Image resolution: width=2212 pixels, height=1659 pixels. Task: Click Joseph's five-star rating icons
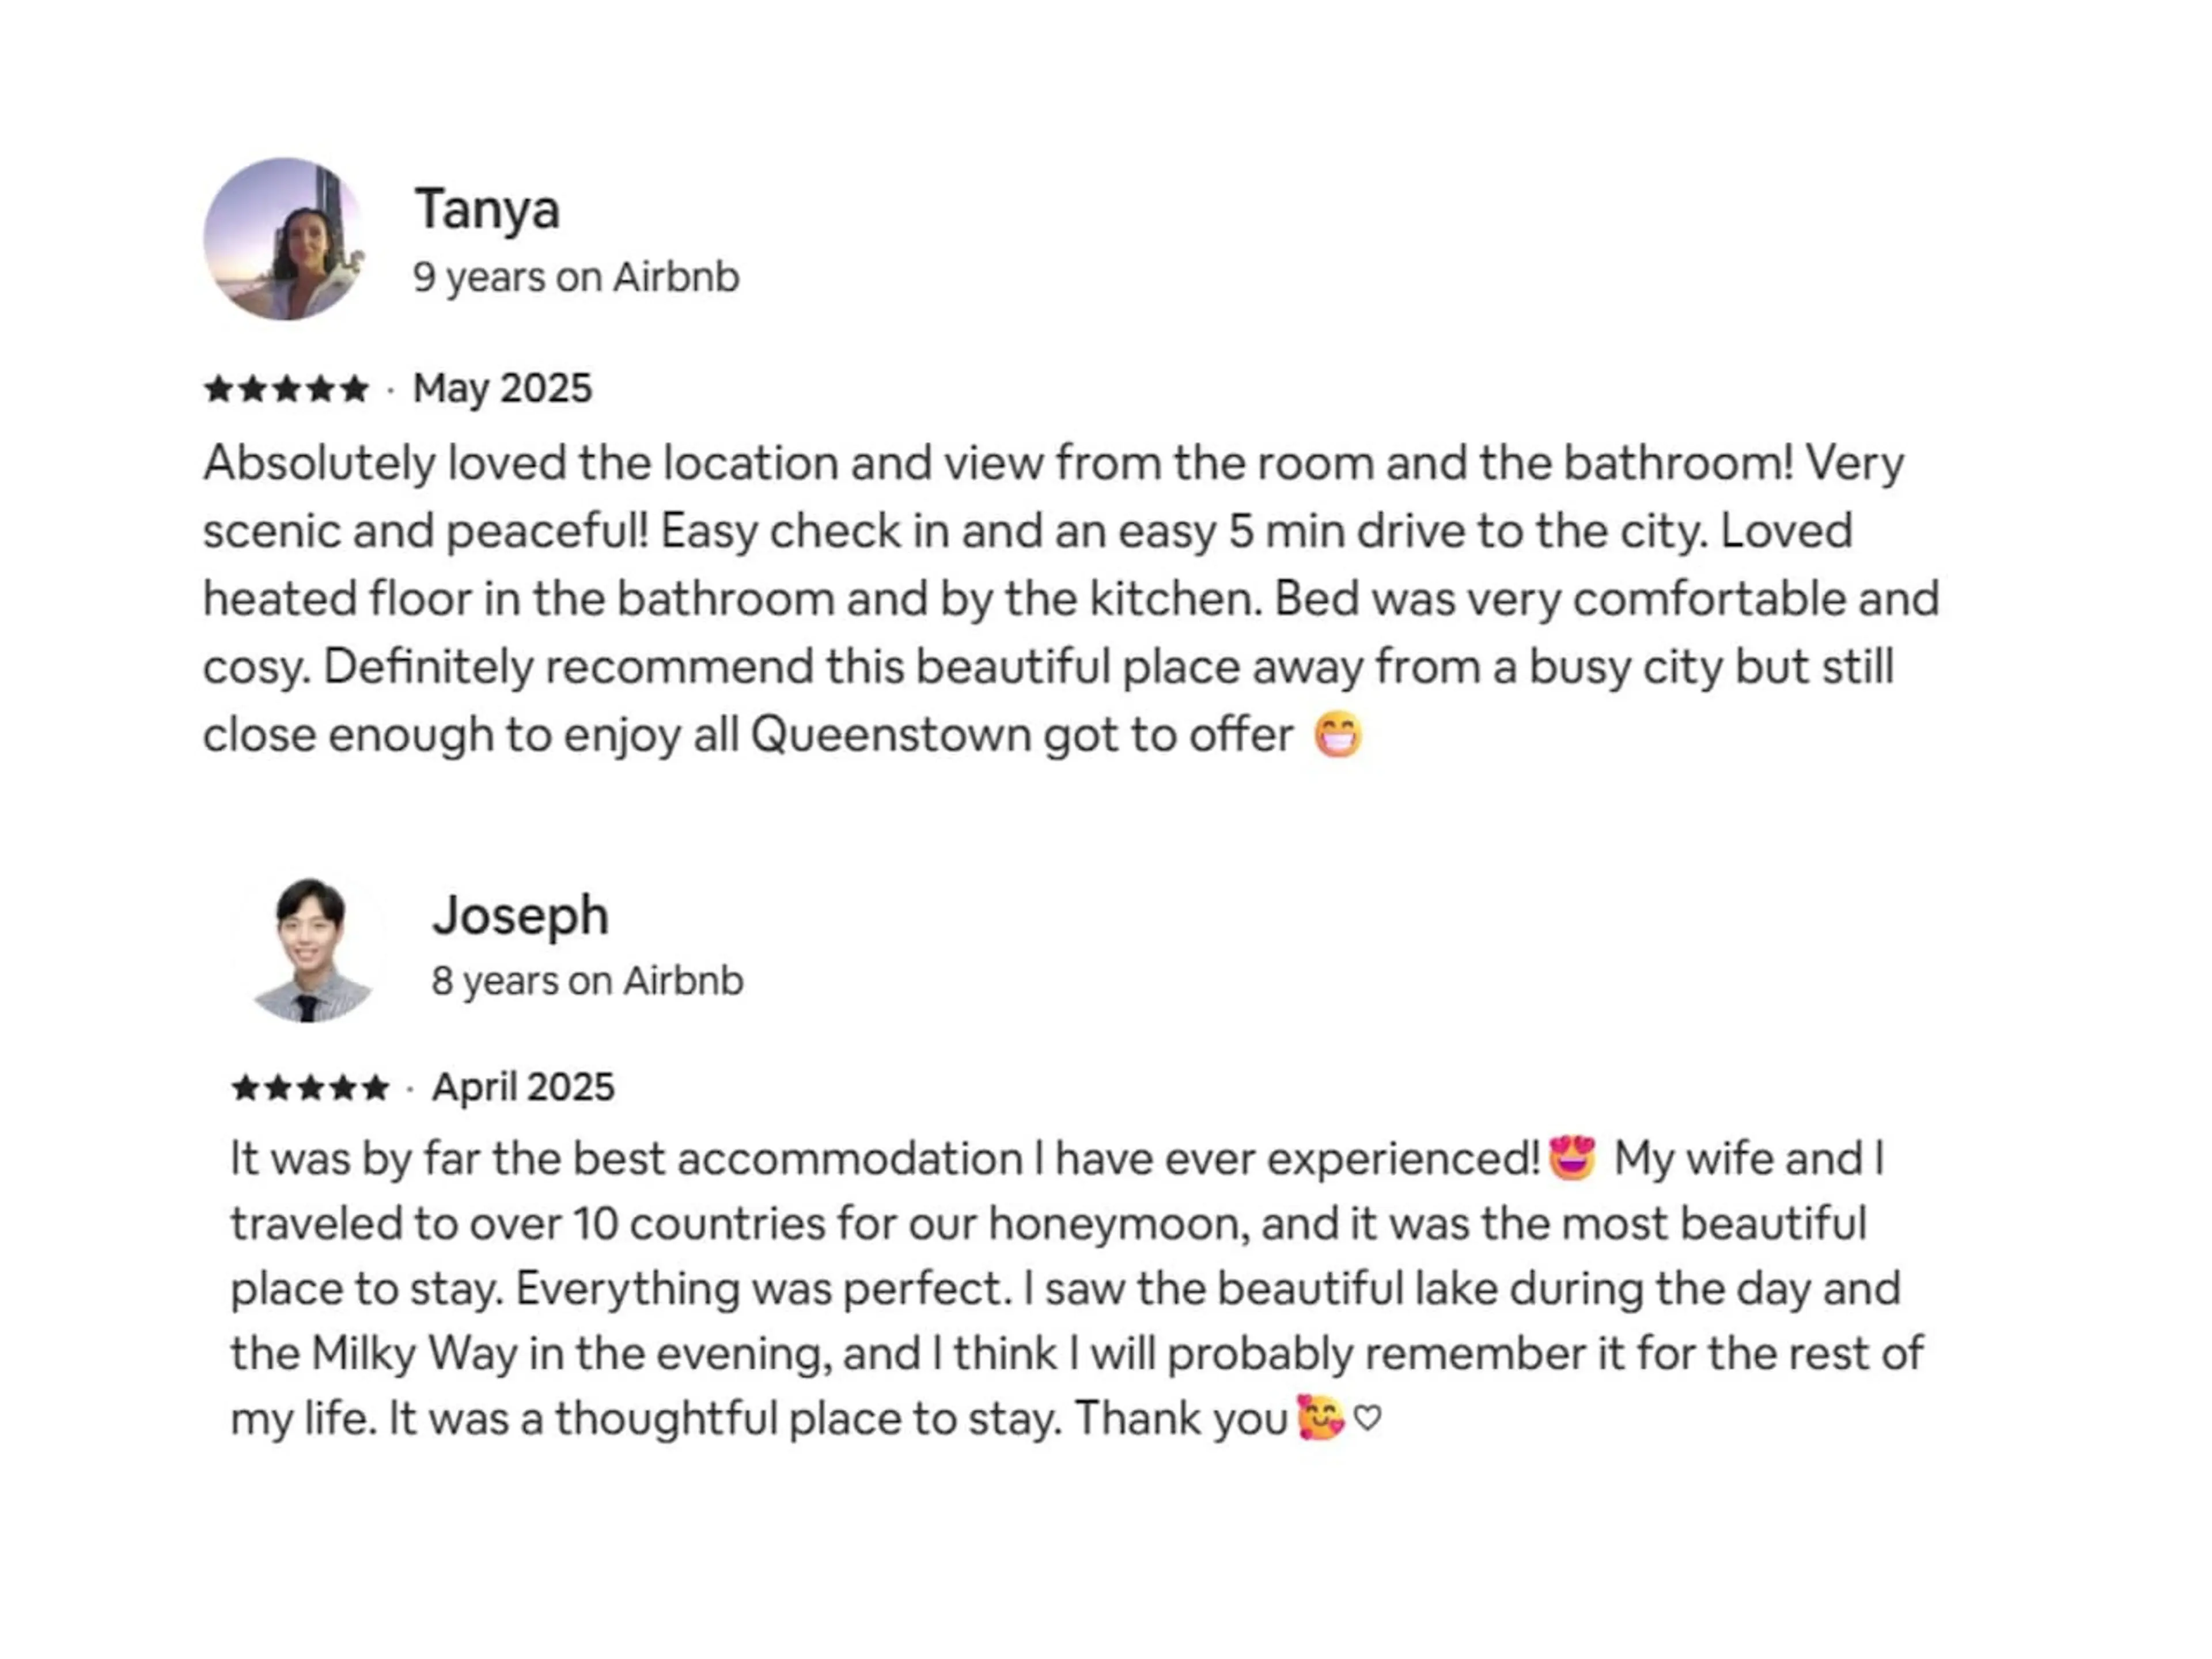[310, 1087]
